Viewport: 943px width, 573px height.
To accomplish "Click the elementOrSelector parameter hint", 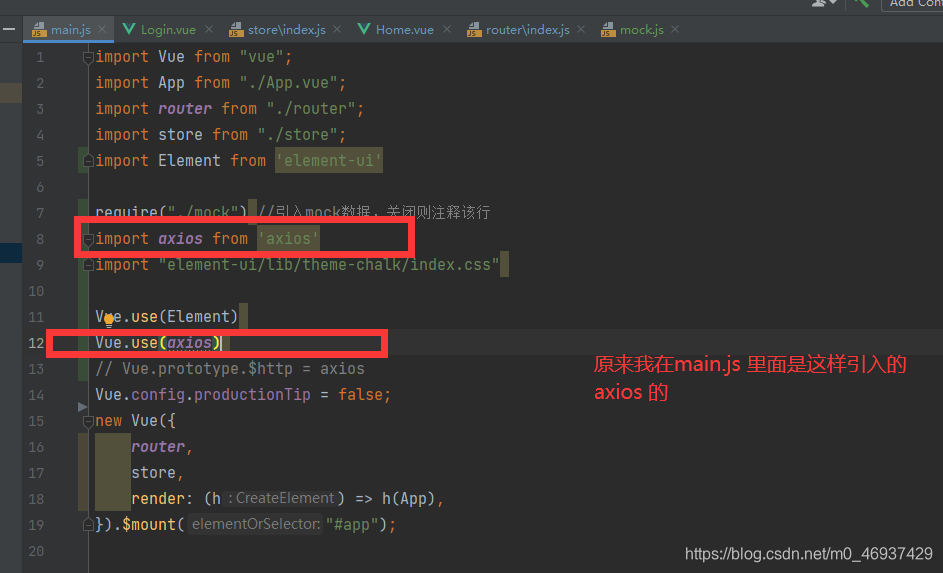I will tap(255, 524).
